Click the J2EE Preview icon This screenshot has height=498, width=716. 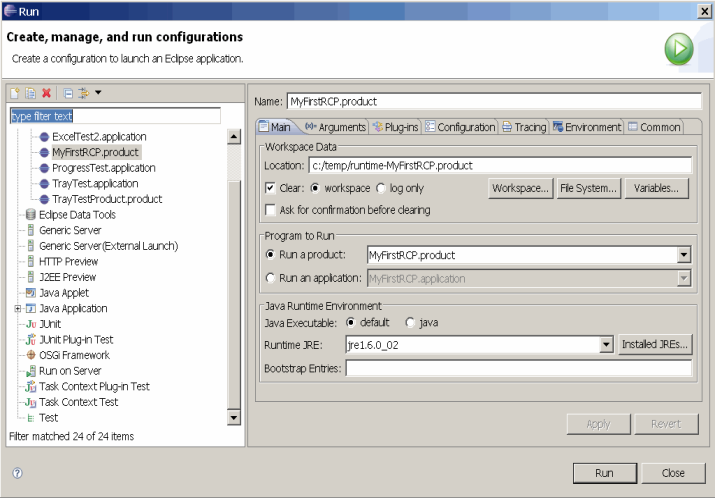[x=31, y=277]
